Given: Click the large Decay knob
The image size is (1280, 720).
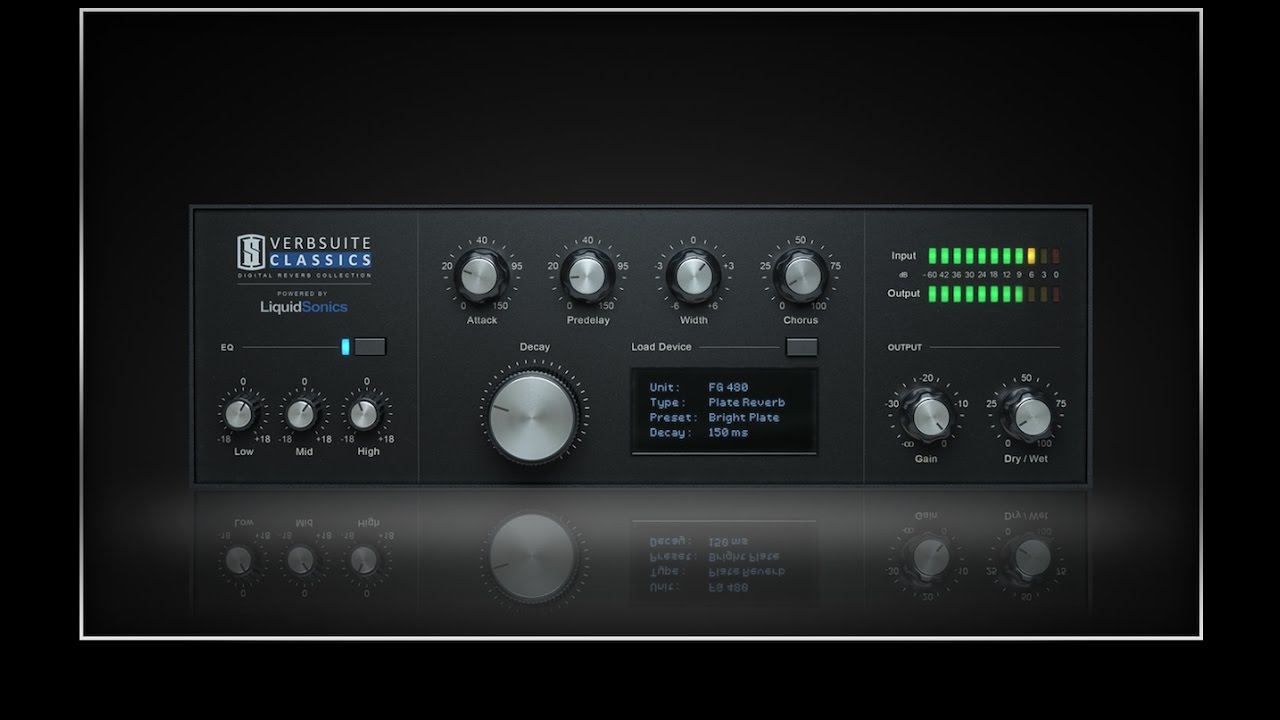Looking at the screenshot, I should click(533, 417).
